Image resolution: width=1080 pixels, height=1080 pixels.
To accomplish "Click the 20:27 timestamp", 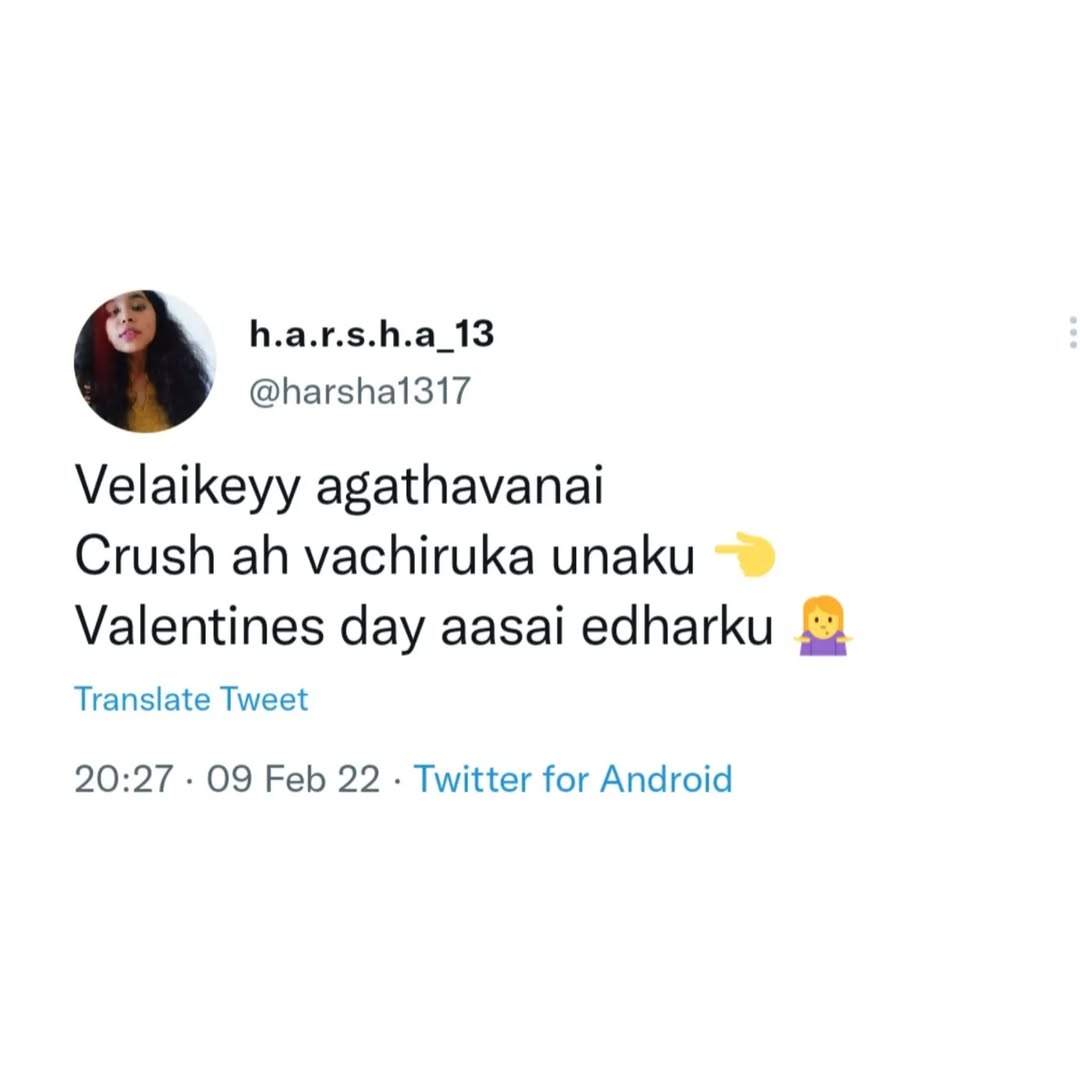I will 124,779.
